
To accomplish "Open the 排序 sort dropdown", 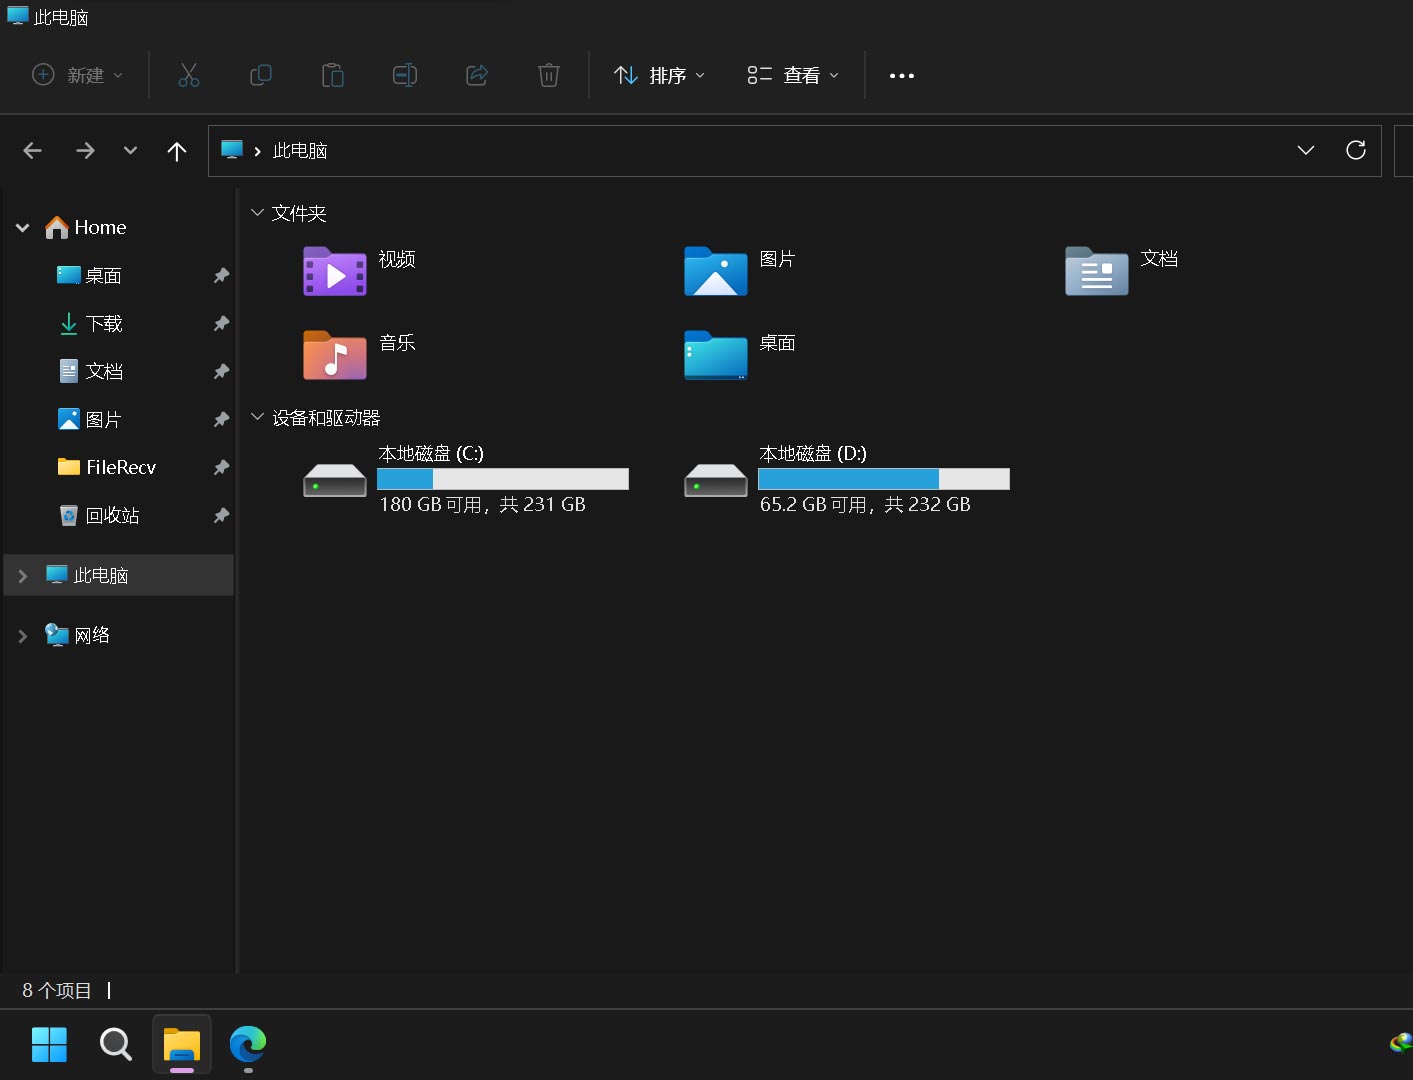I will pos(659,75).
